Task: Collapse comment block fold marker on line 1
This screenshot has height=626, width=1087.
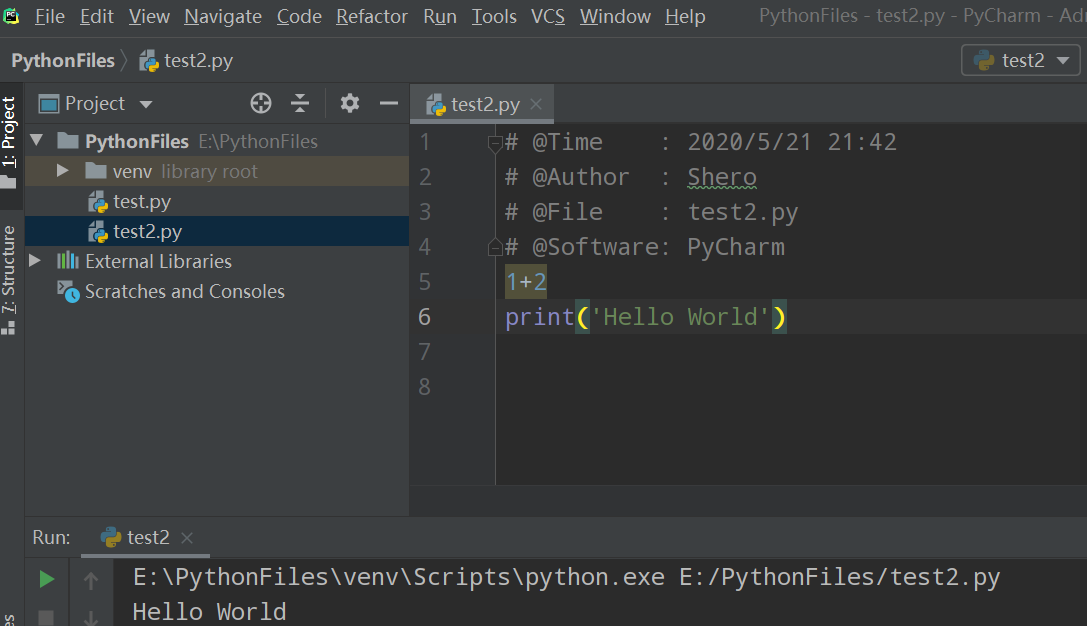Action: [495, 144]
